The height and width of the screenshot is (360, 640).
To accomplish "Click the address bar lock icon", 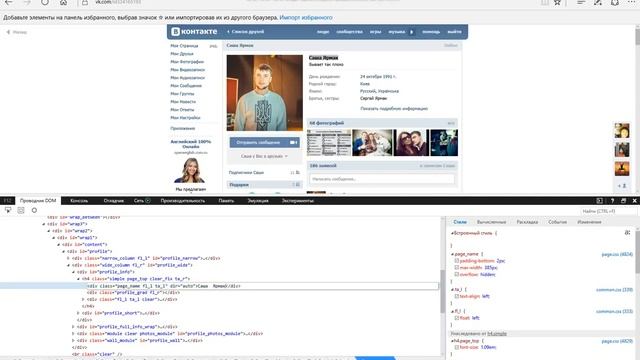I will coord(85,2).
